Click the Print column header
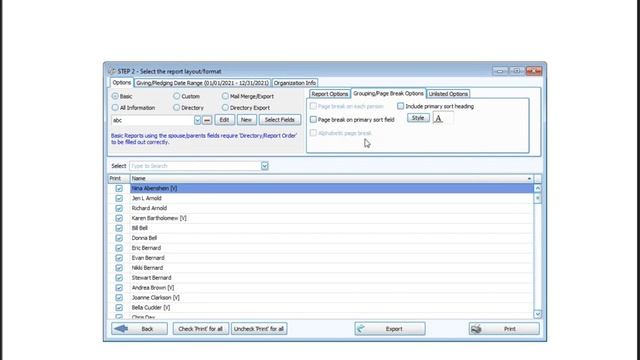 119,179
